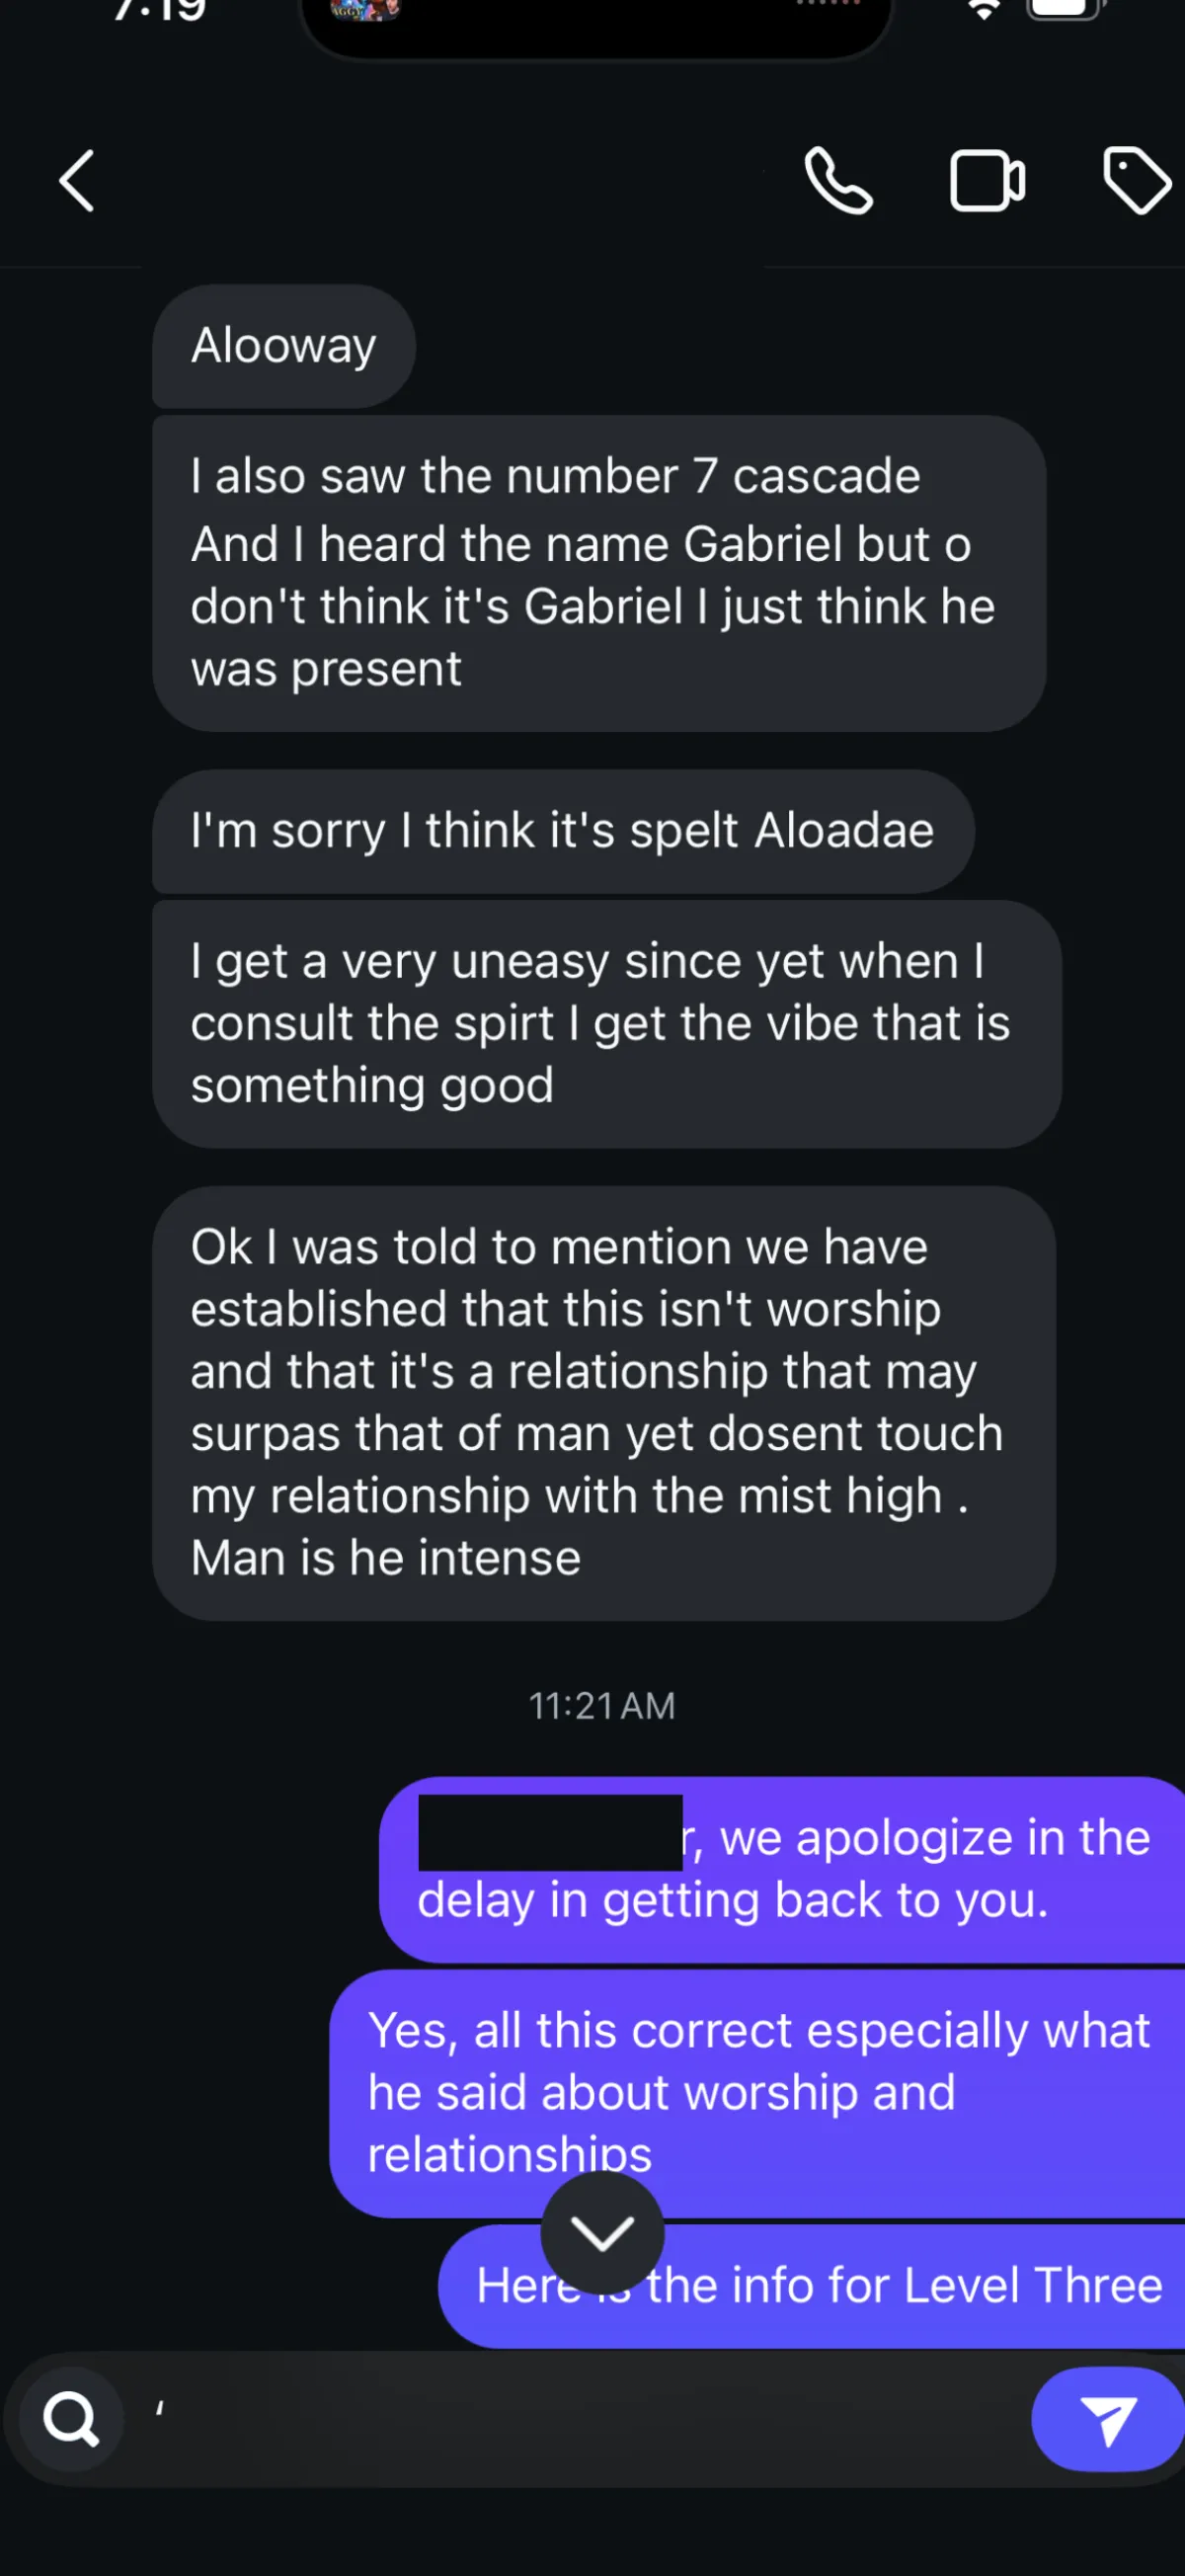Tap the Dynamic Island activity thumbnail
This screenshot has height=2576, width=1185.
tap(365, 10)
